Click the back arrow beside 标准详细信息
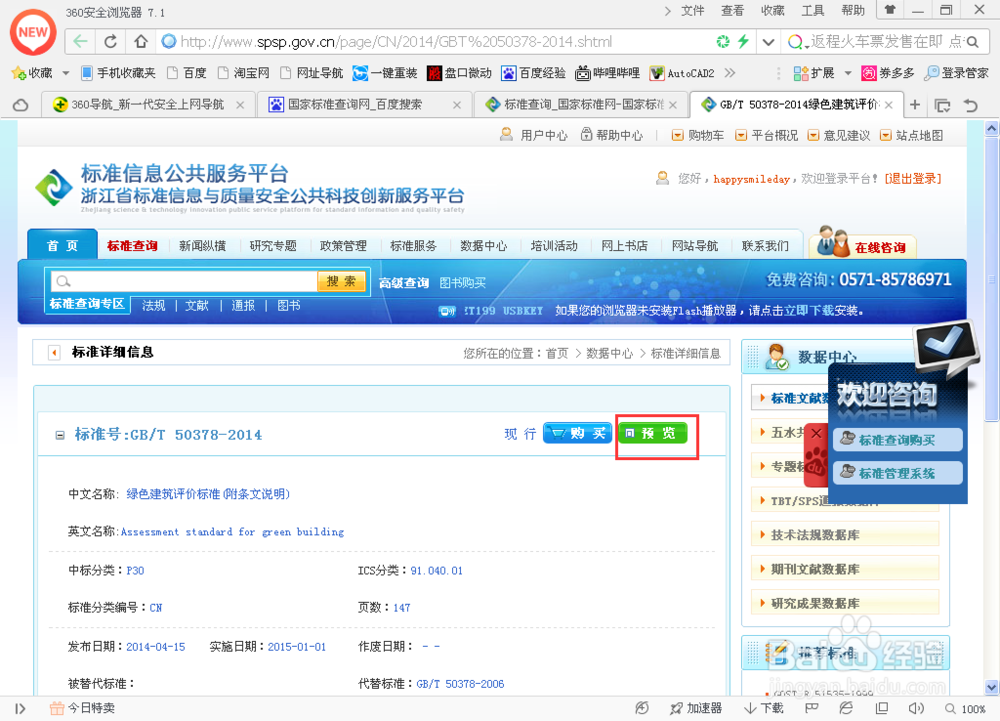 54,352
